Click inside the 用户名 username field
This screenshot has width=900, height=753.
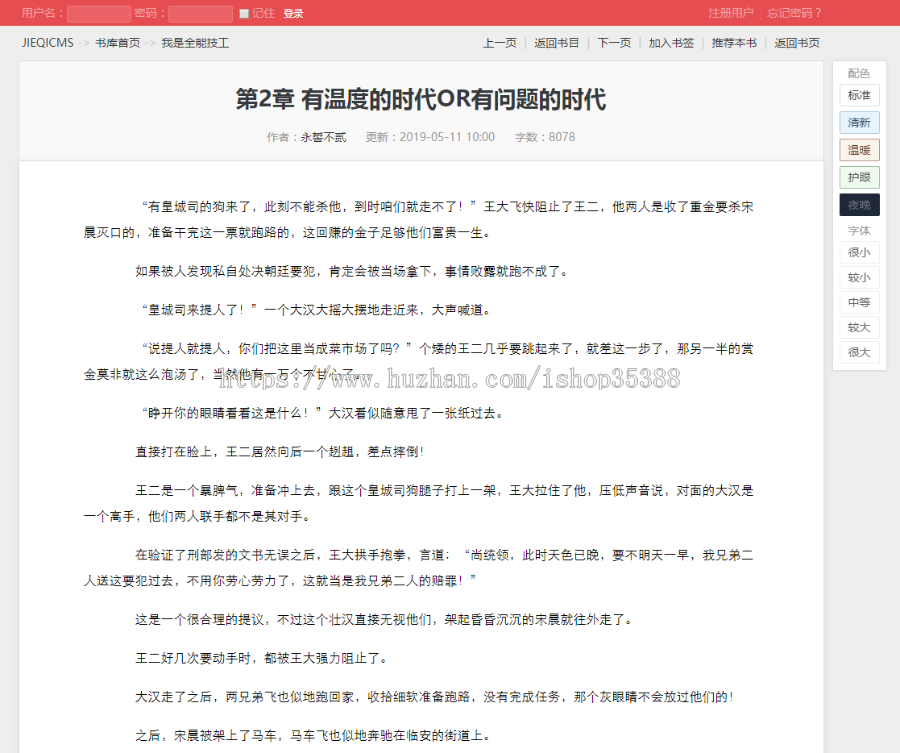click(x=96, y=13)
